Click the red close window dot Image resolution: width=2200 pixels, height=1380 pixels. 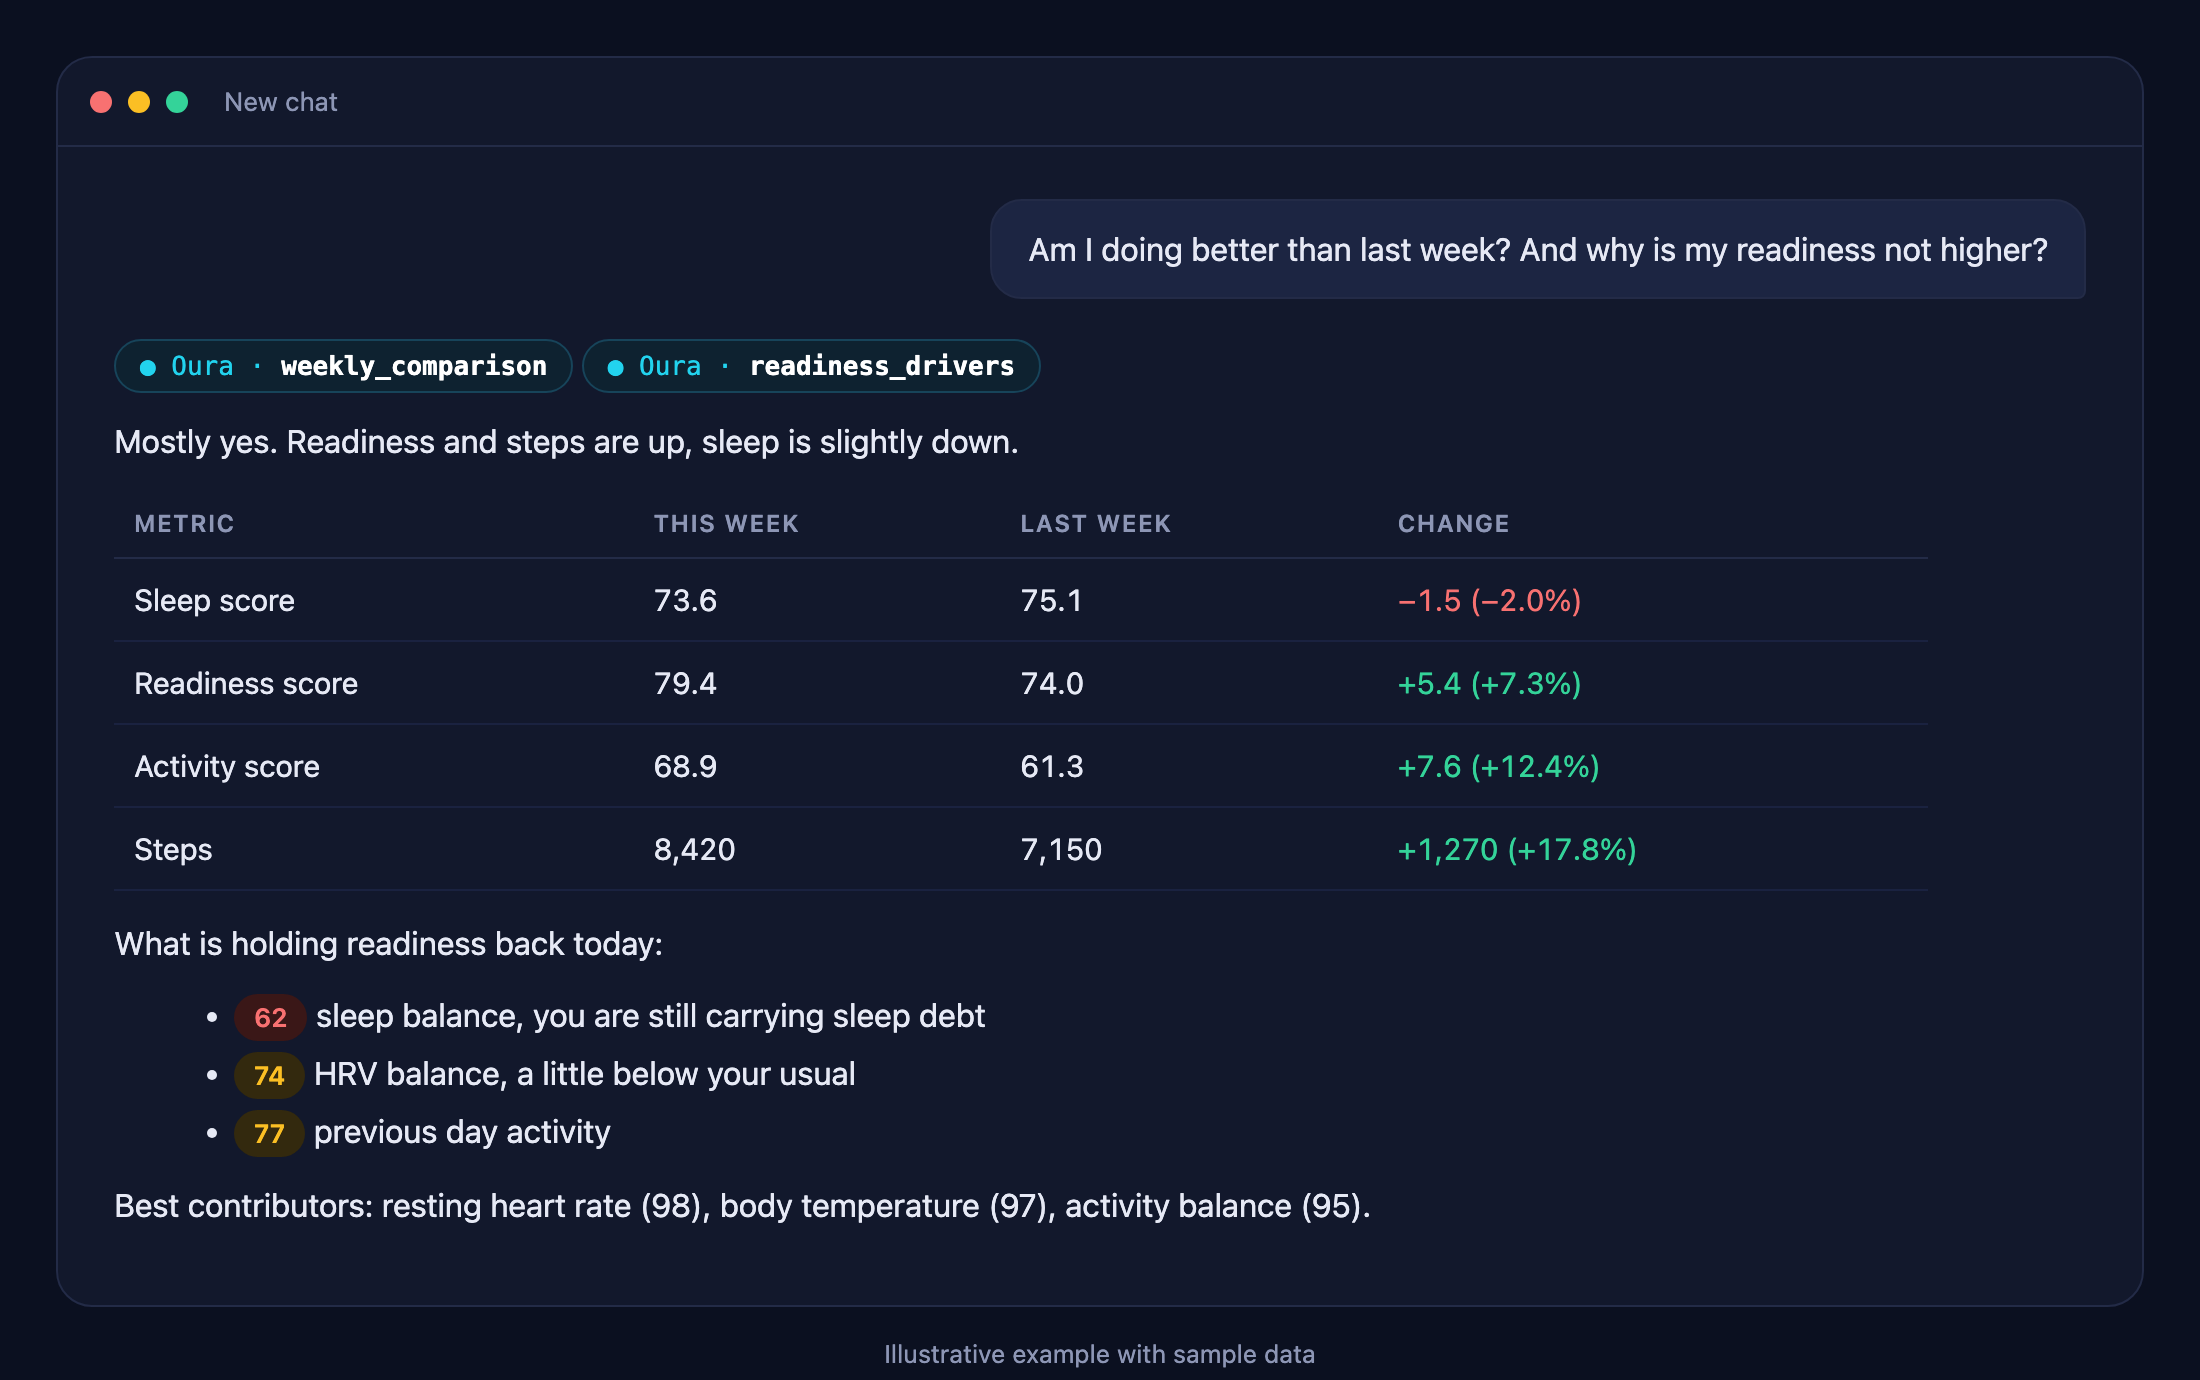pyautogui.click(x=101, y=102)
